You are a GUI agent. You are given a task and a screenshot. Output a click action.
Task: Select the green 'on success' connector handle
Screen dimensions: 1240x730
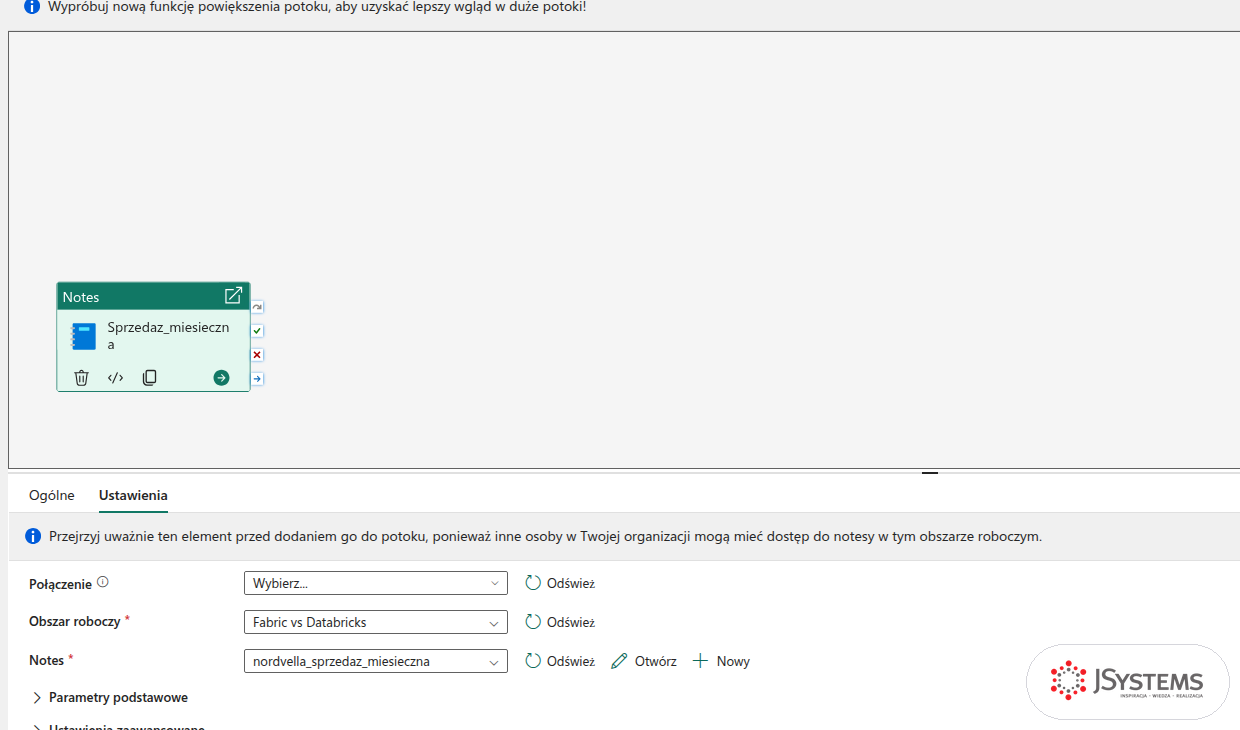click(257, 331)
